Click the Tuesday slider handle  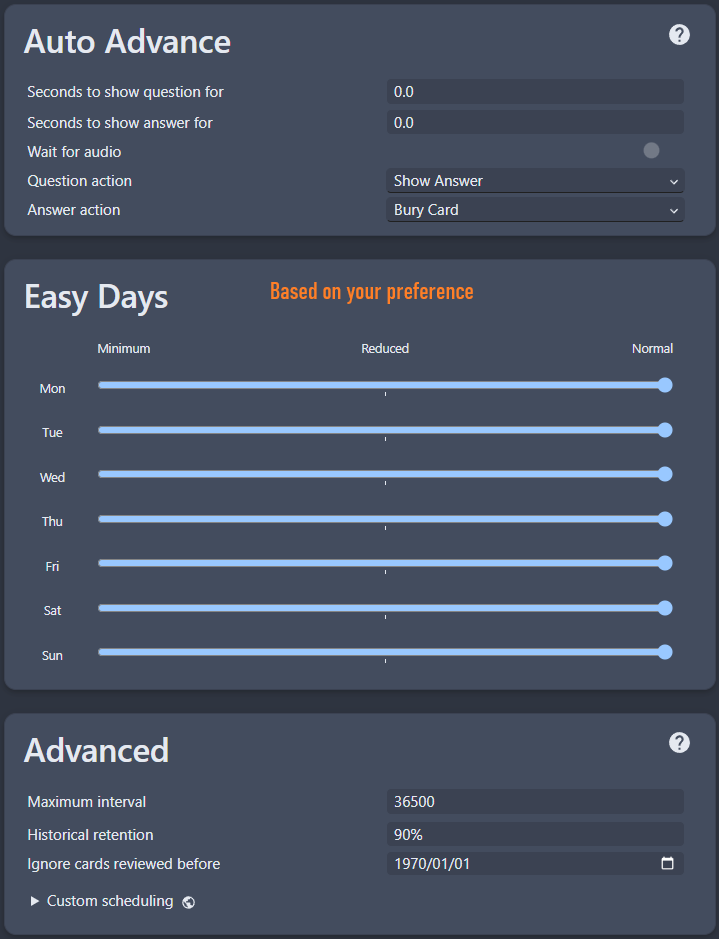[x=665, y=430]
